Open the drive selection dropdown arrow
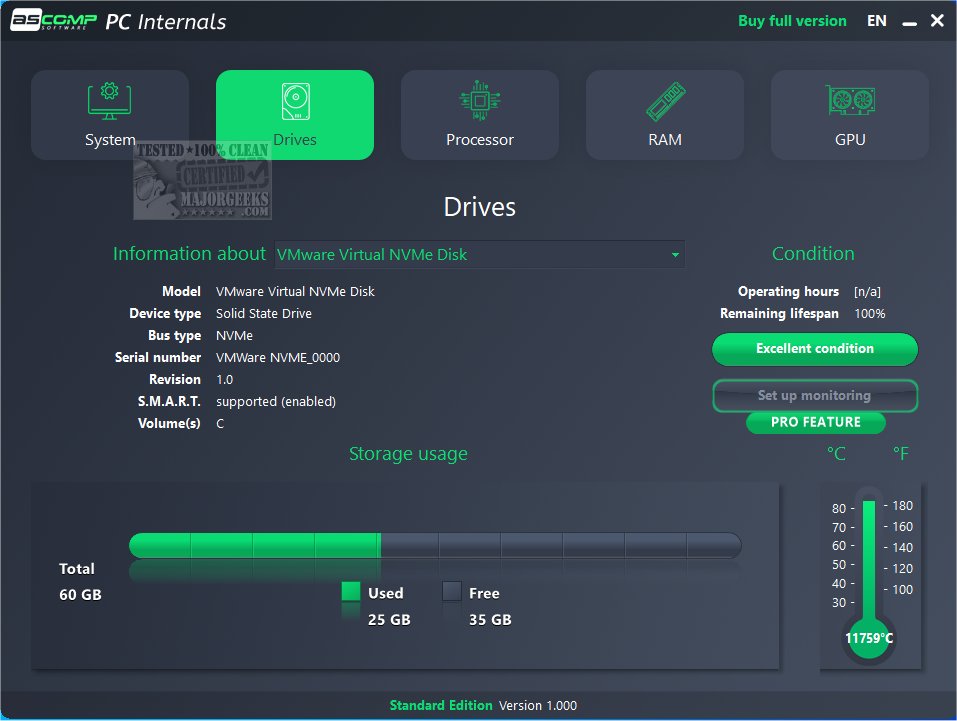 [675, 255]
